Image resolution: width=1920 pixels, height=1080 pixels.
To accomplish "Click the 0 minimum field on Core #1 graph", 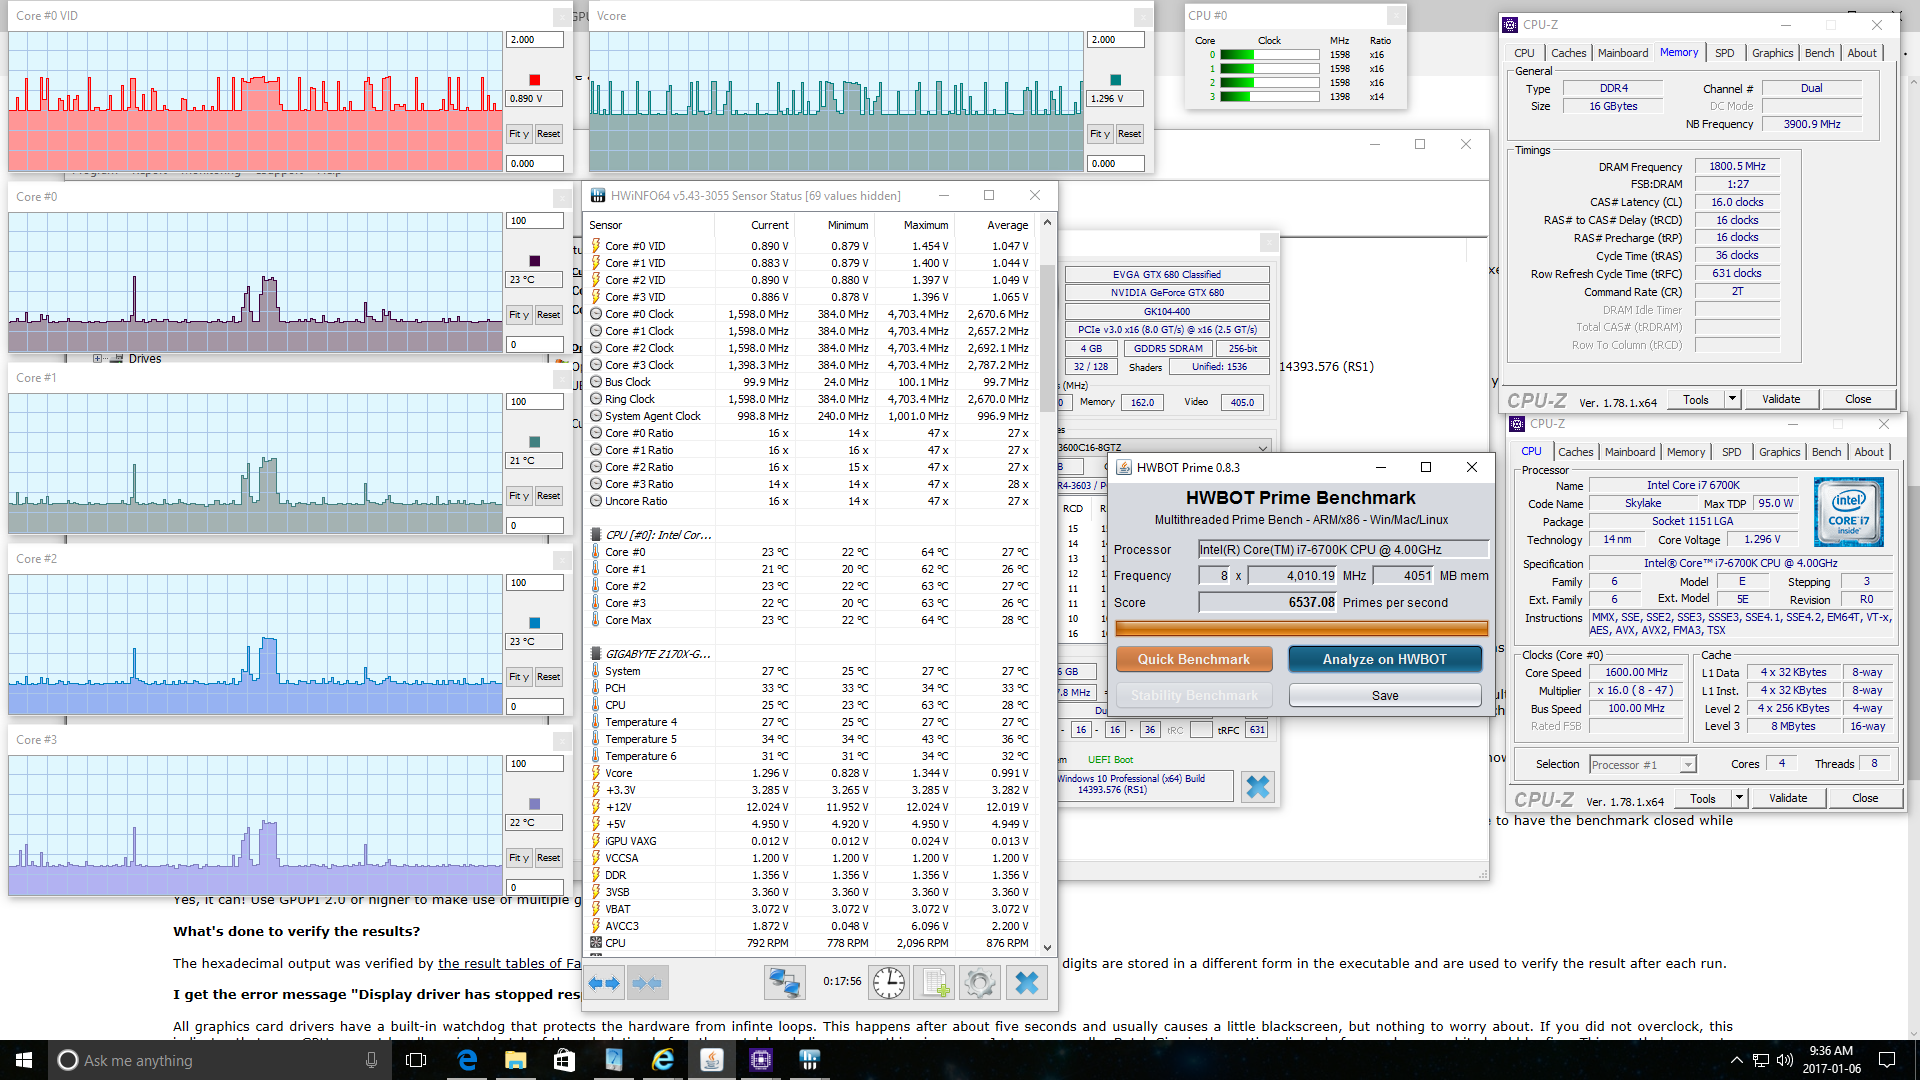I will pos(535,525).
